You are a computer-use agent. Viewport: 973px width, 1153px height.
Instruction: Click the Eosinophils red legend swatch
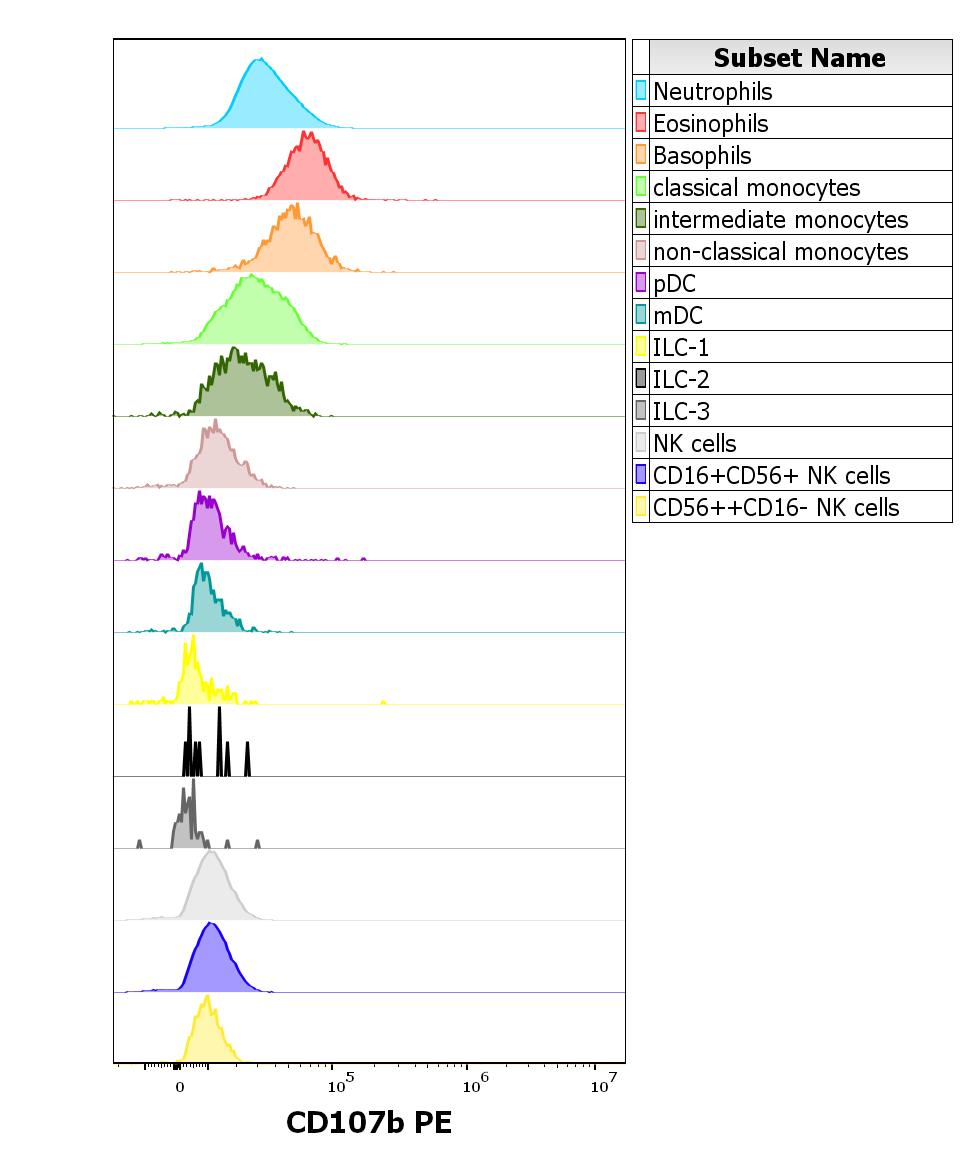point(641,123)
